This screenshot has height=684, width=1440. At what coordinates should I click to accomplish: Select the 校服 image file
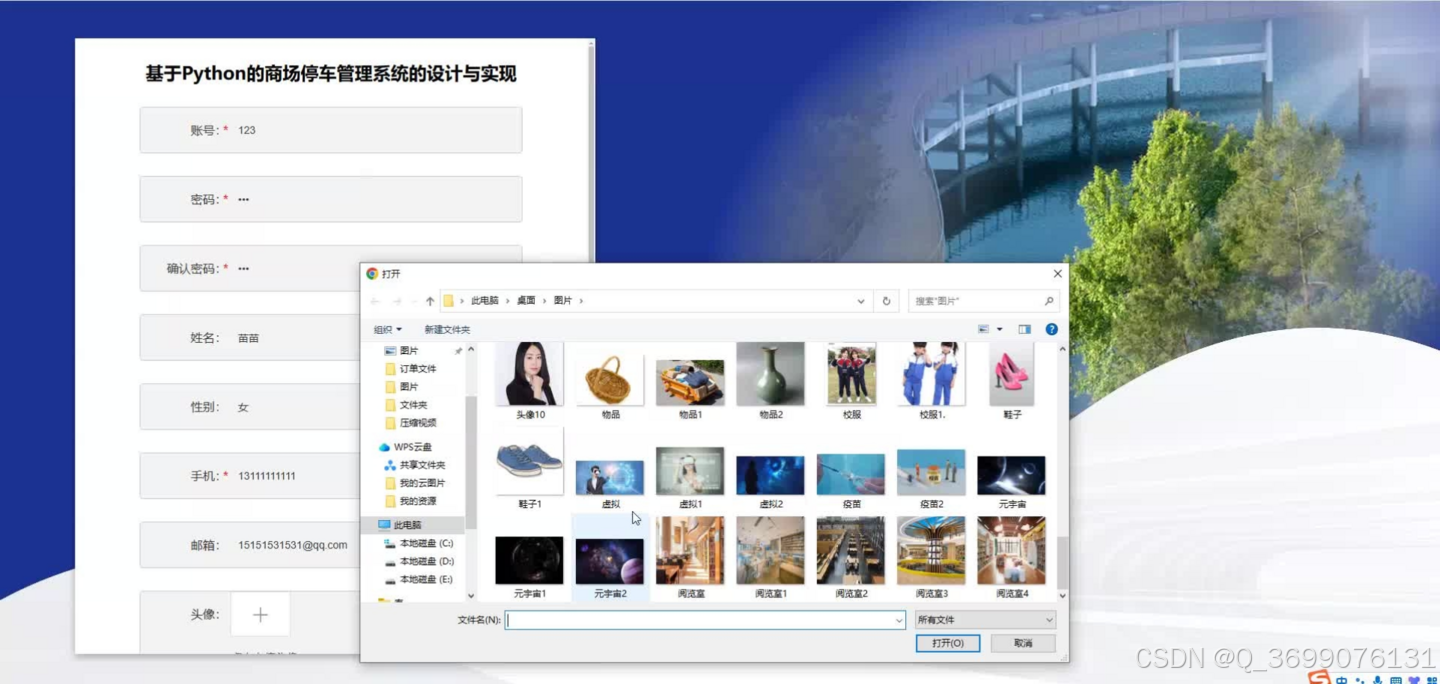point(851,380)
